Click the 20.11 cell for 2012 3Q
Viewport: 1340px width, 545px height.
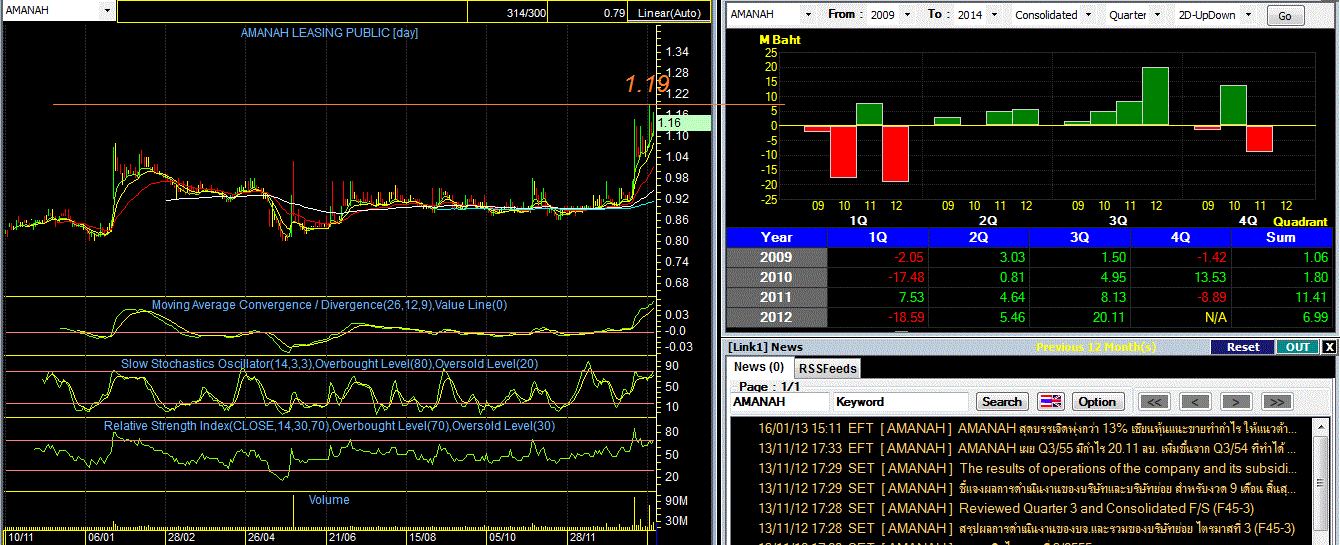click(x=1080, y=317)
